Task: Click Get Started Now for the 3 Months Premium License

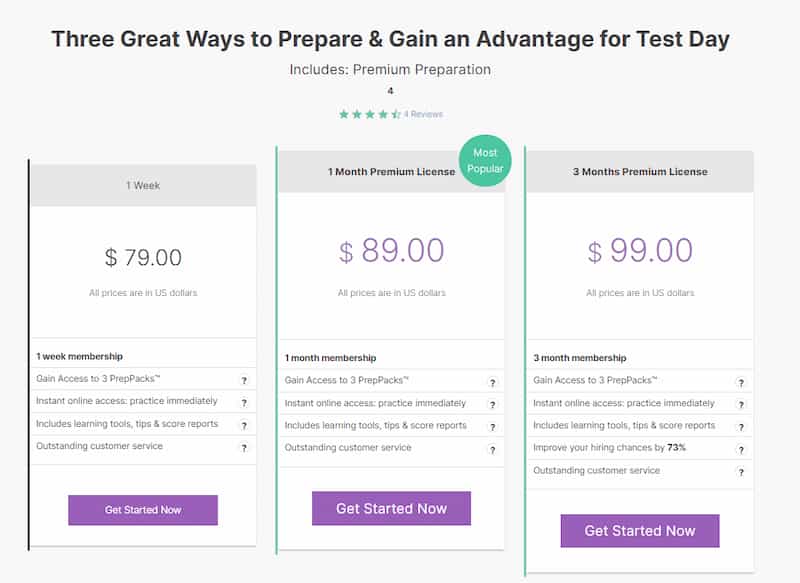Action: coord(639,531)
